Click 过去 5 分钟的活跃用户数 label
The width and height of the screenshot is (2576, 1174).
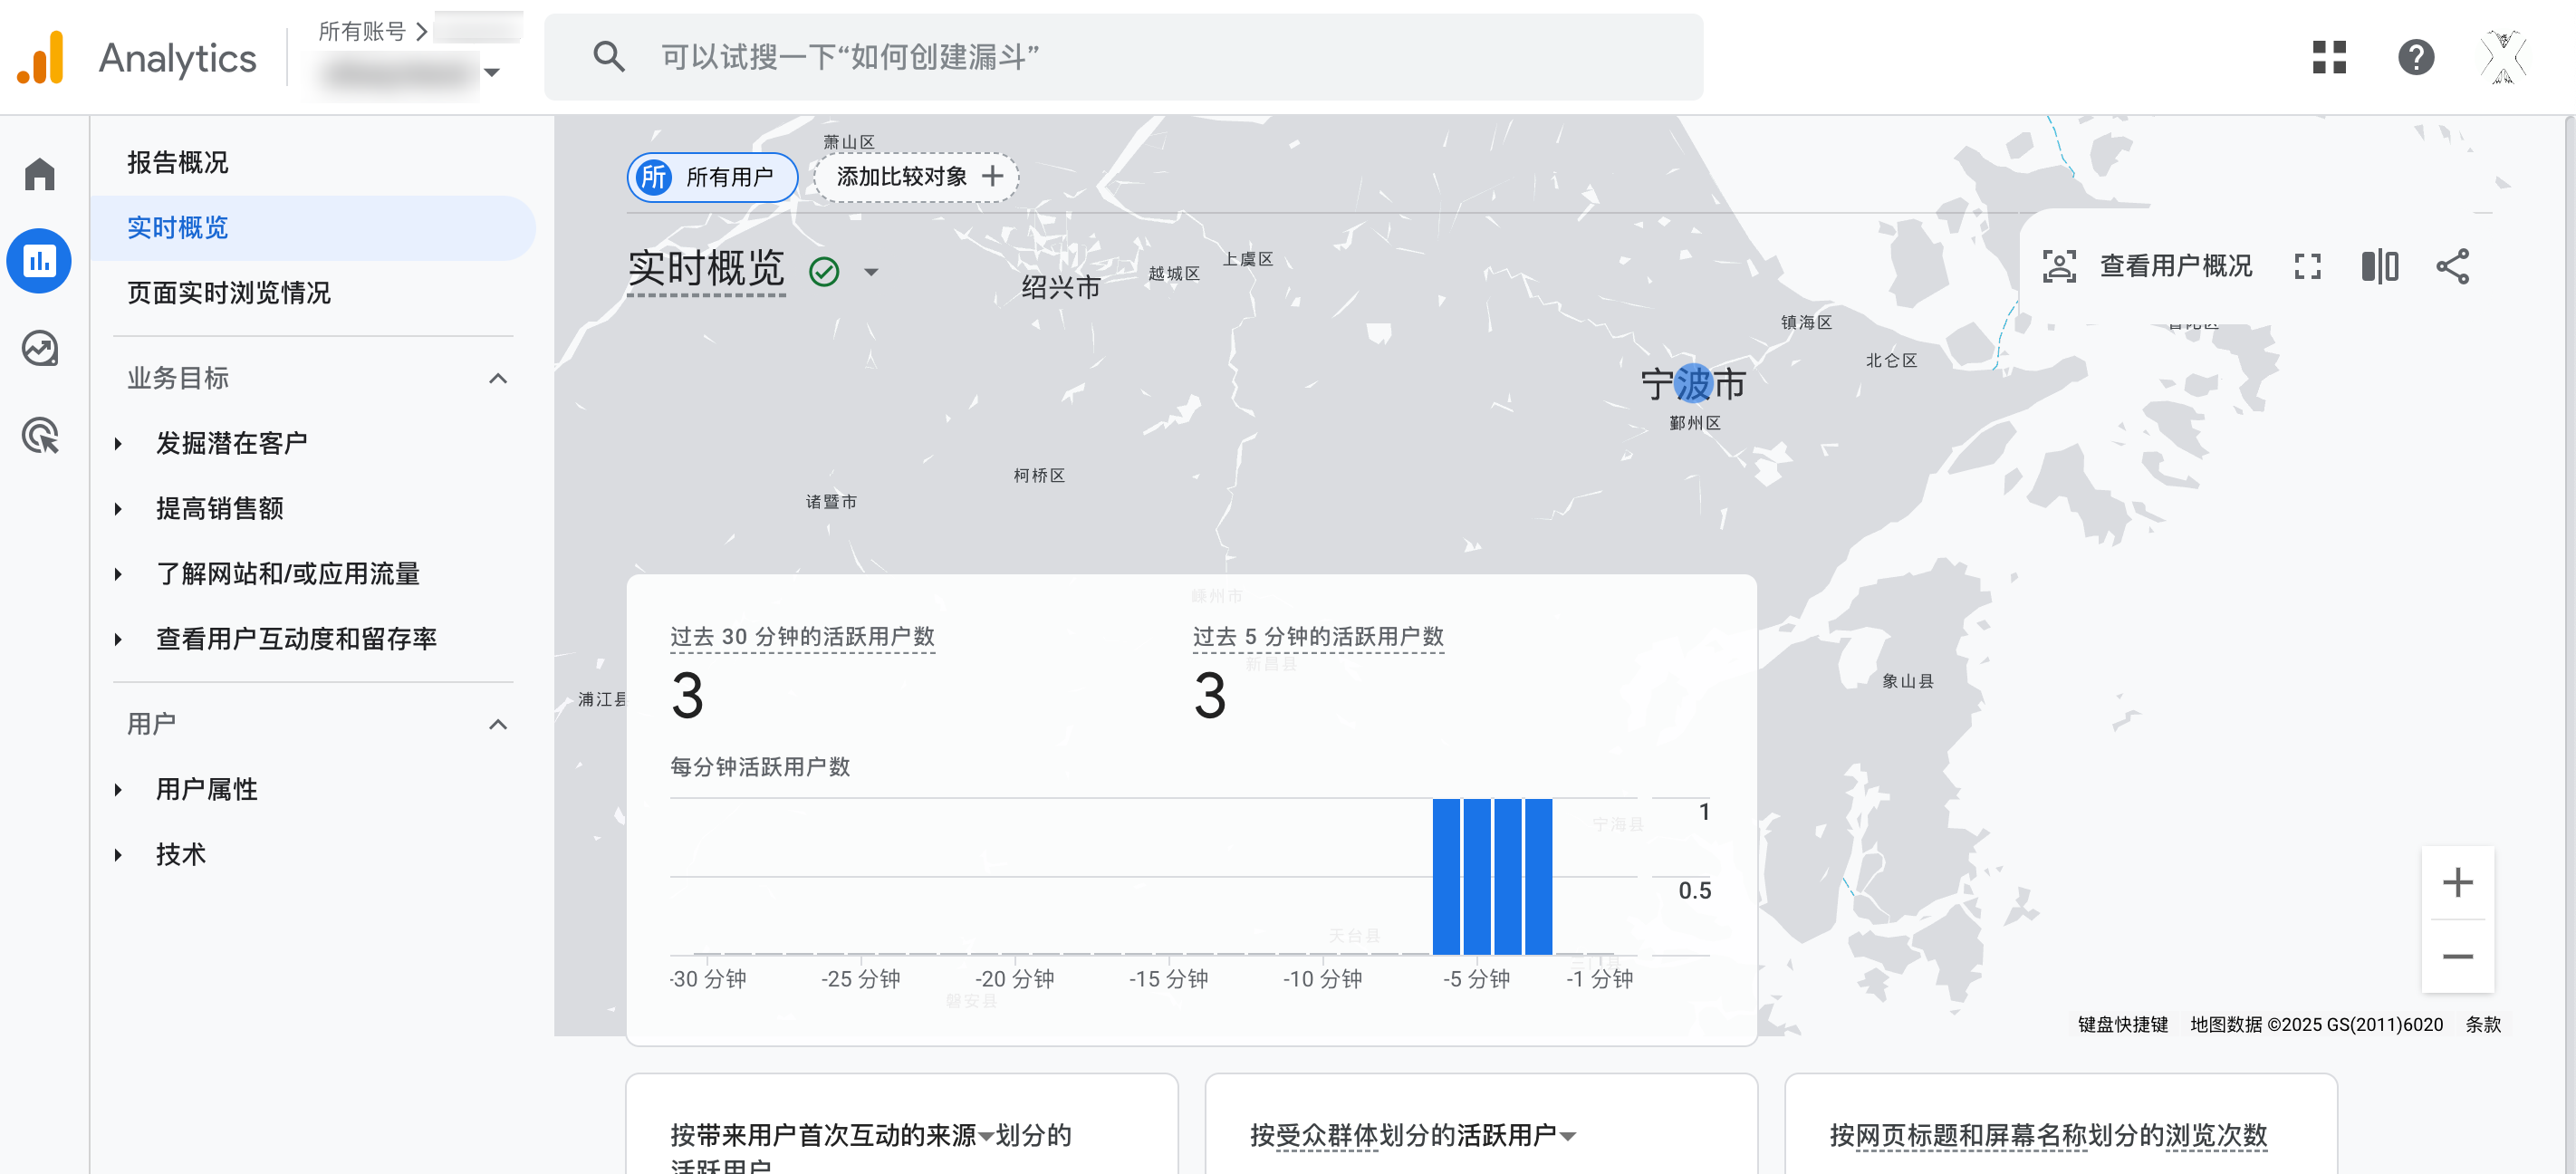pyautogui.click(x=1318, y=636)
